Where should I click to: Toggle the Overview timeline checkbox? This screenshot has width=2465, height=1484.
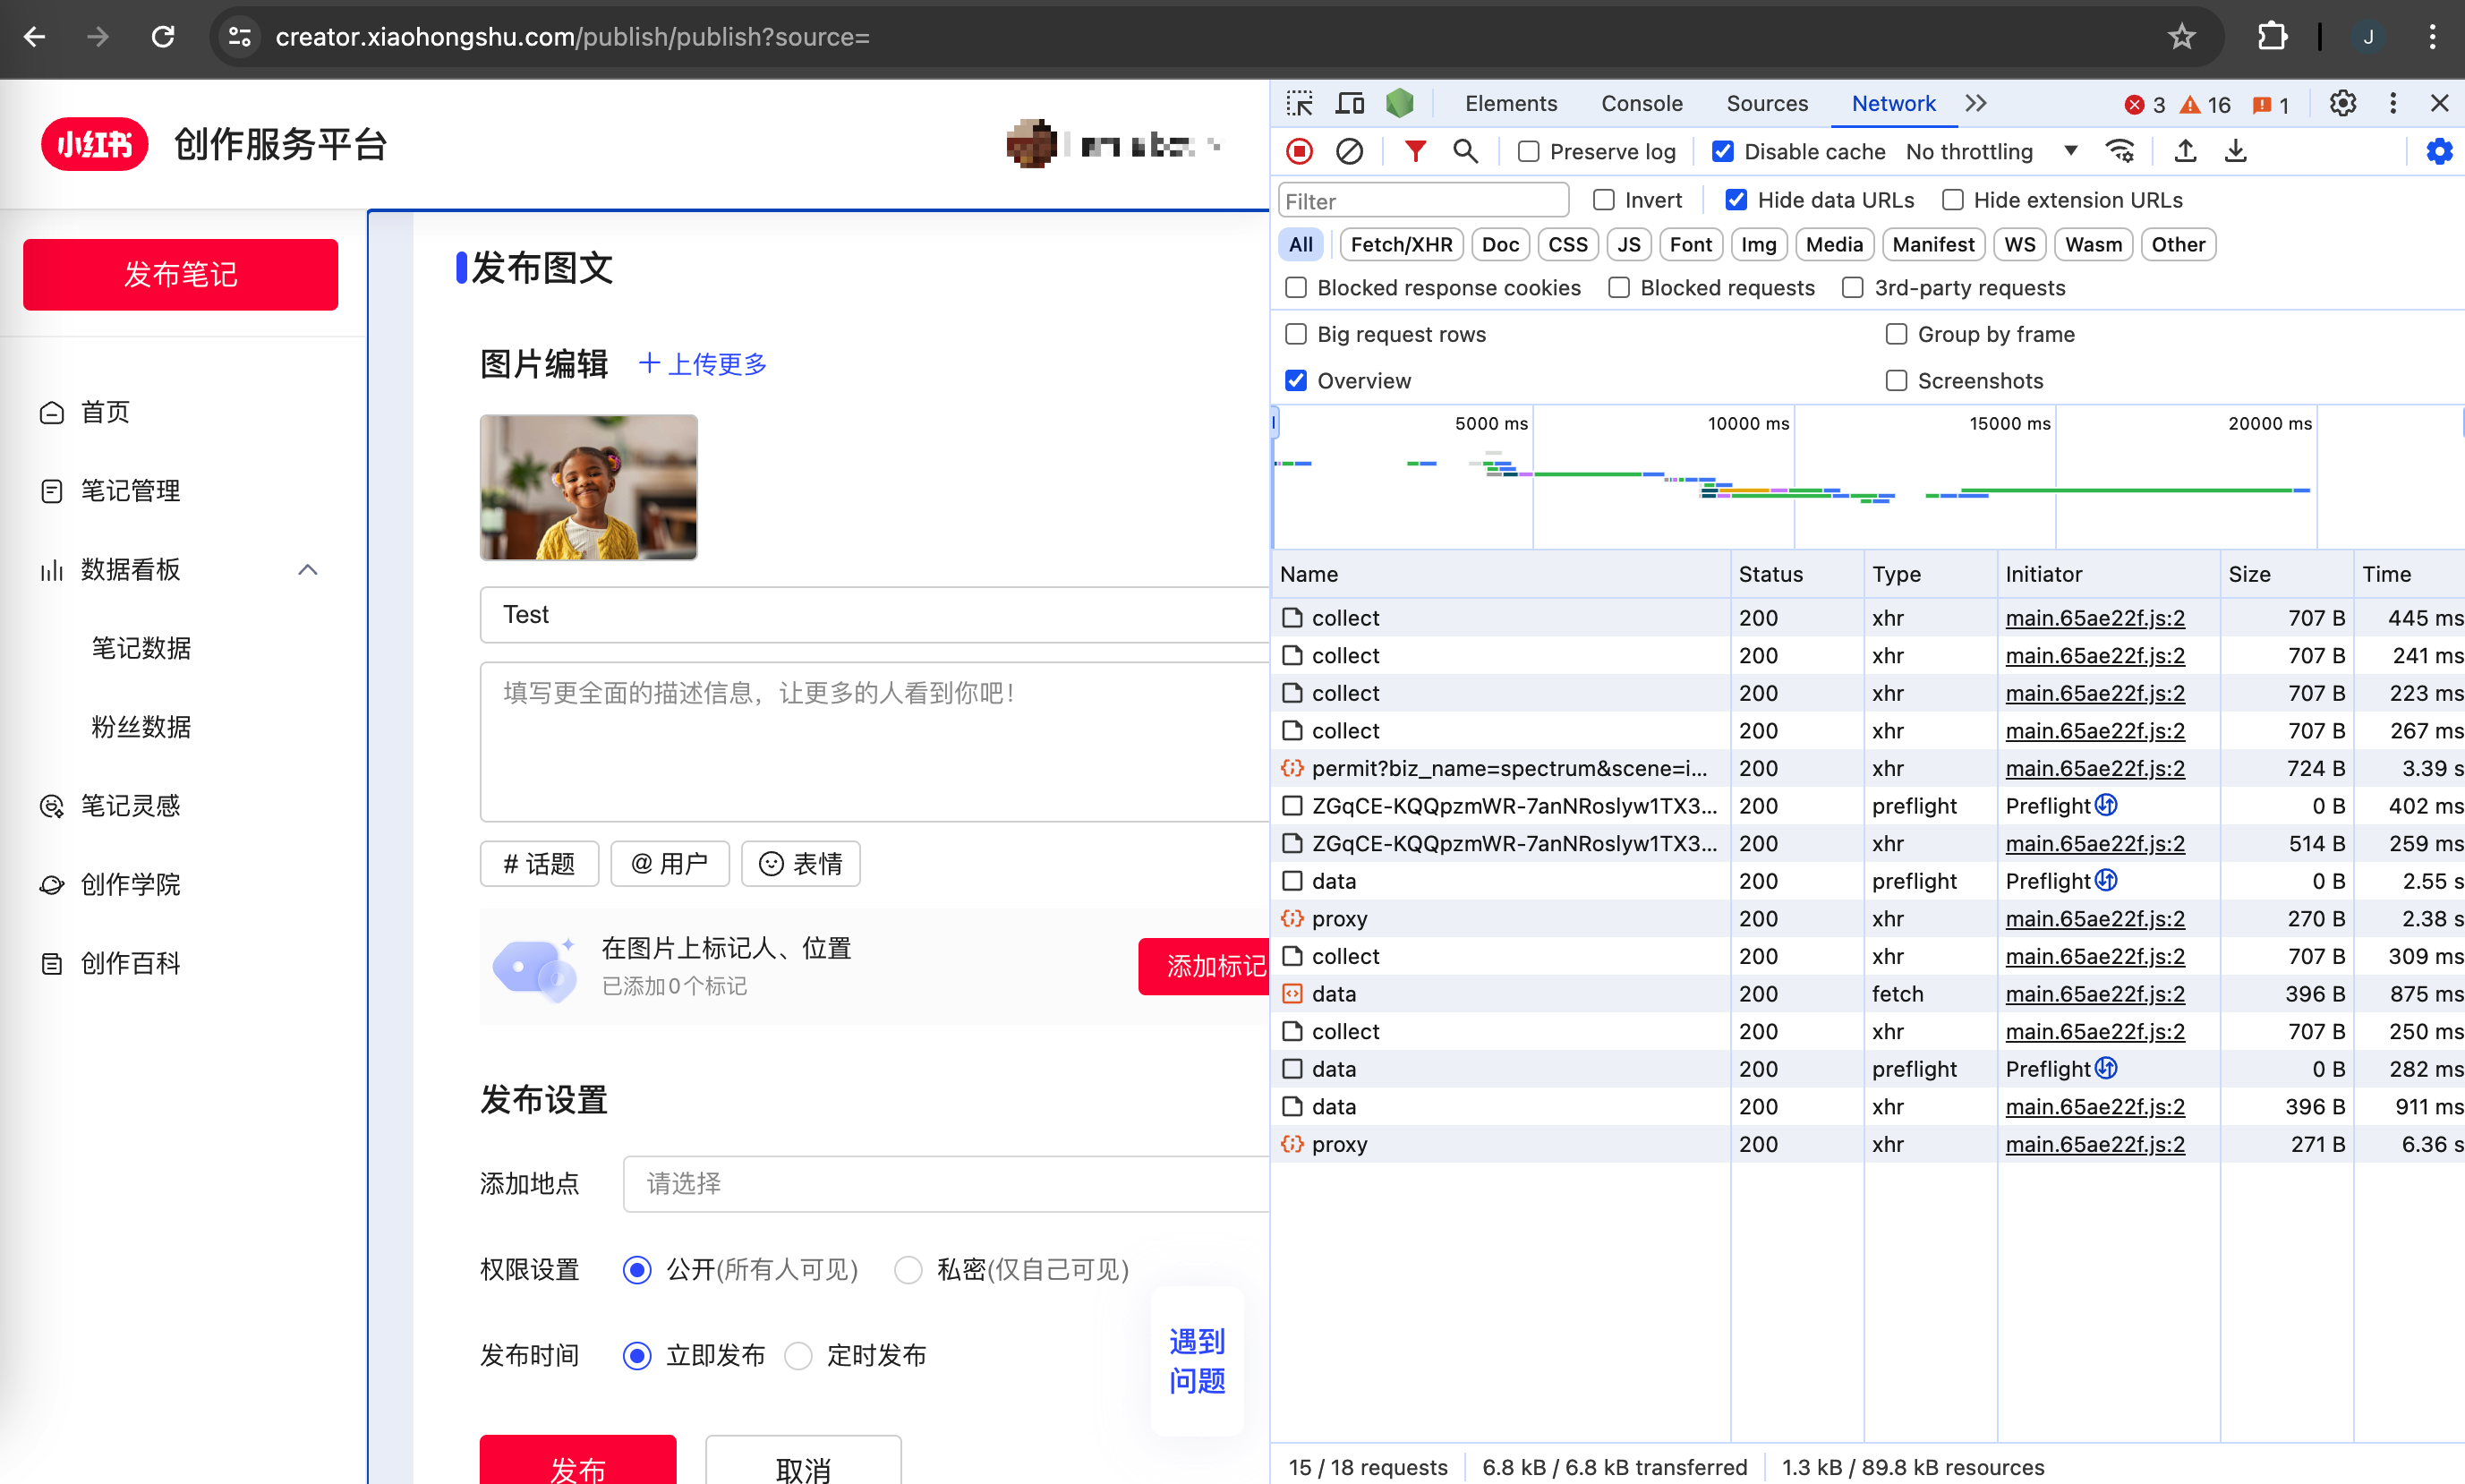1298,379
